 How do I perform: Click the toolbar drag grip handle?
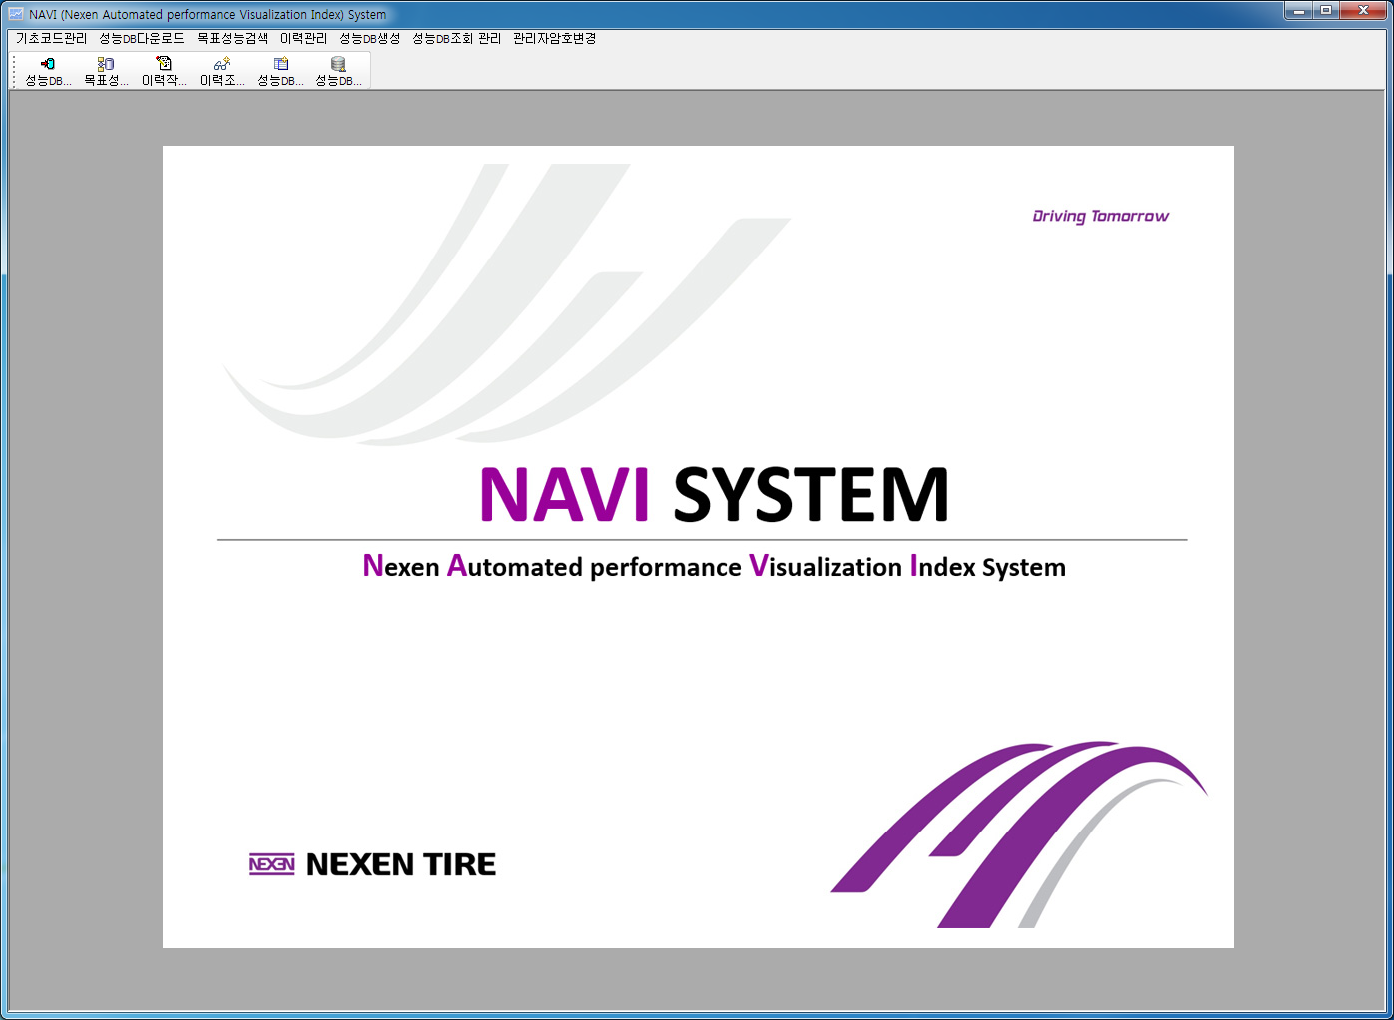tap(14, 71)
